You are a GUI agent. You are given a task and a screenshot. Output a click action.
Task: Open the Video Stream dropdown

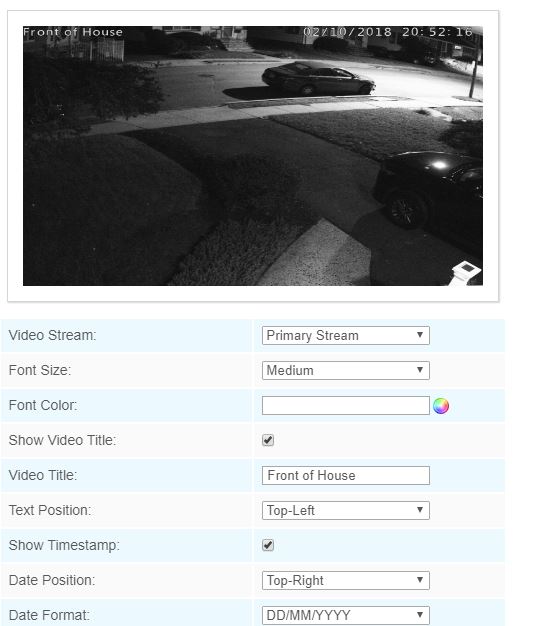(x=346, y=335)
